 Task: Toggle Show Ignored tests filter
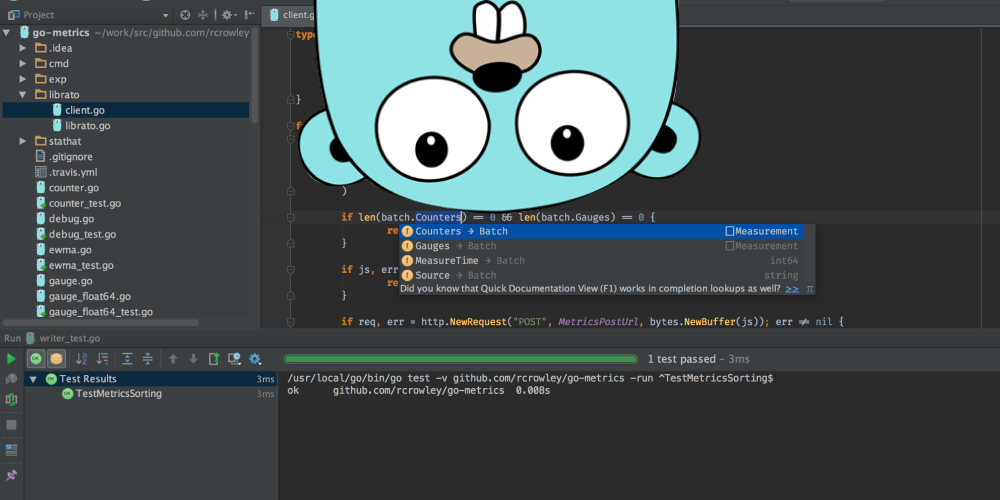pyautogui.click(x=57, y=359)
